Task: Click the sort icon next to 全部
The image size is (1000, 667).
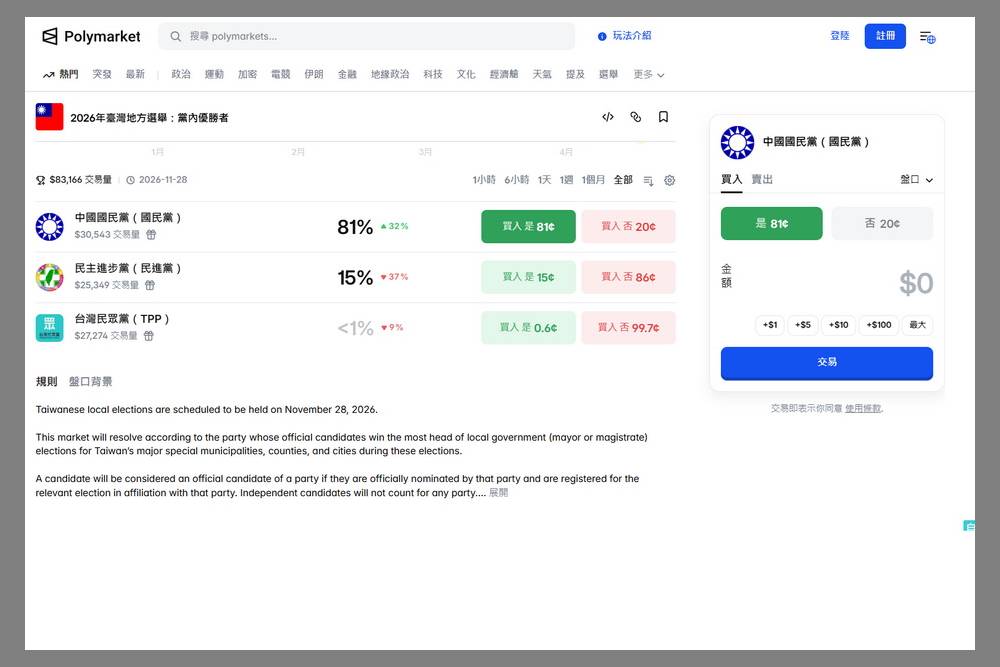Action: click(x=648, y=180)
